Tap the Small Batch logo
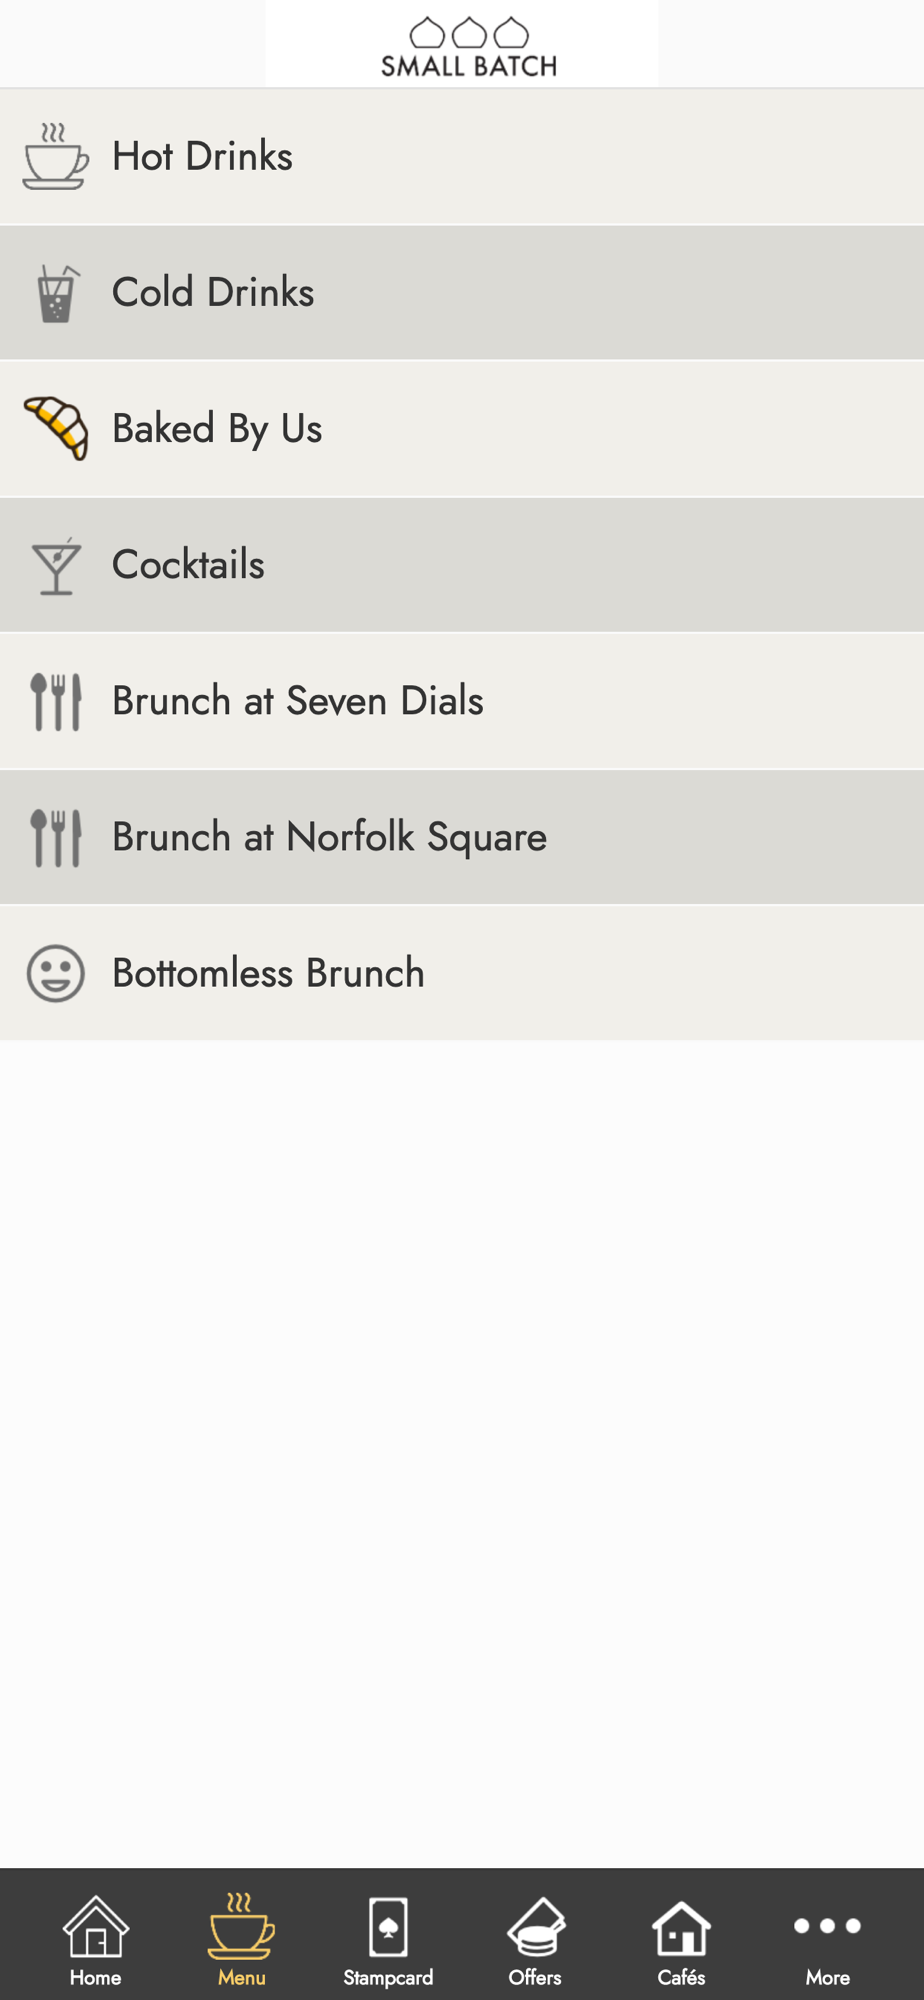 point(469,47)
